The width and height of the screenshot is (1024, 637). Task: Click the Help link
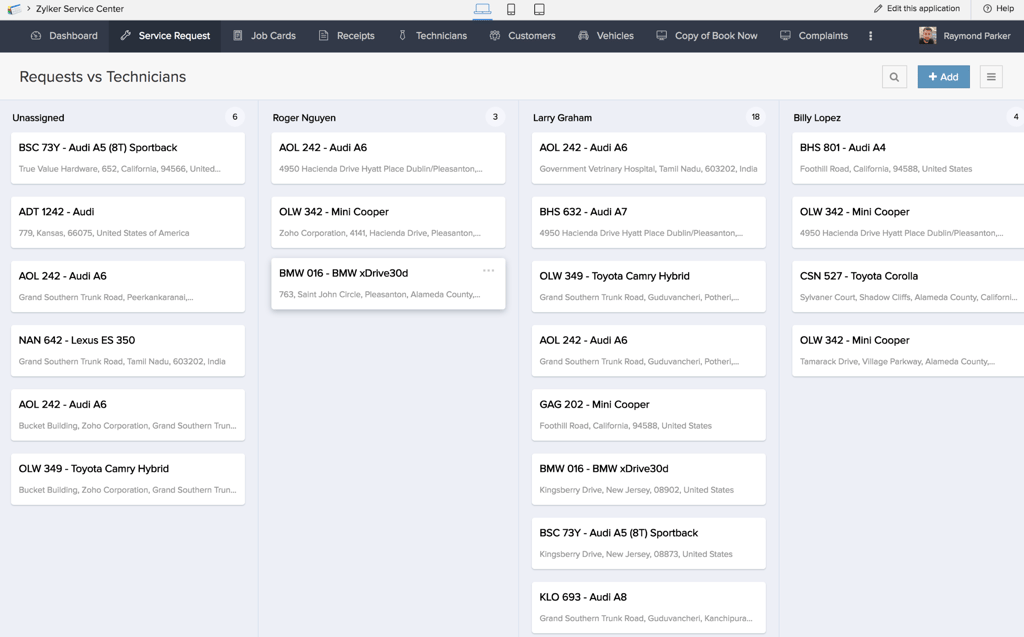point(999,9)
